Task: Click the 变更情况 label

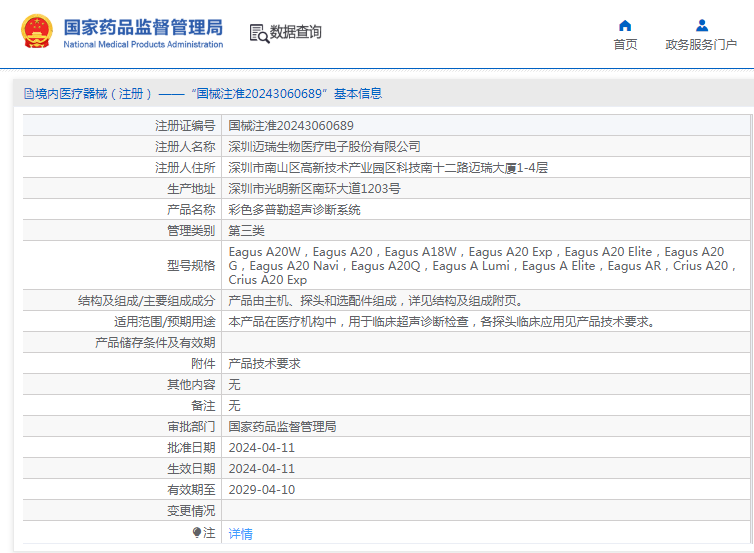Action: [191, 511]
